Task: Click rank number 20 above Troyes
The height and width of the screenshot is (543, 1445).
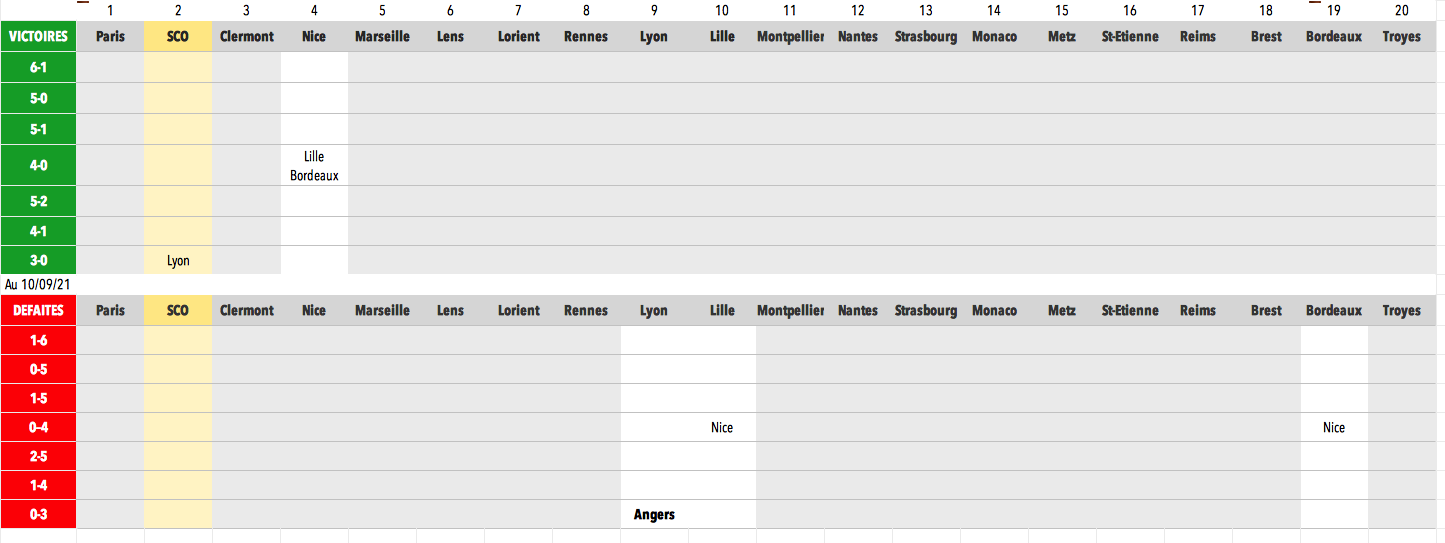Action: 1402,11
